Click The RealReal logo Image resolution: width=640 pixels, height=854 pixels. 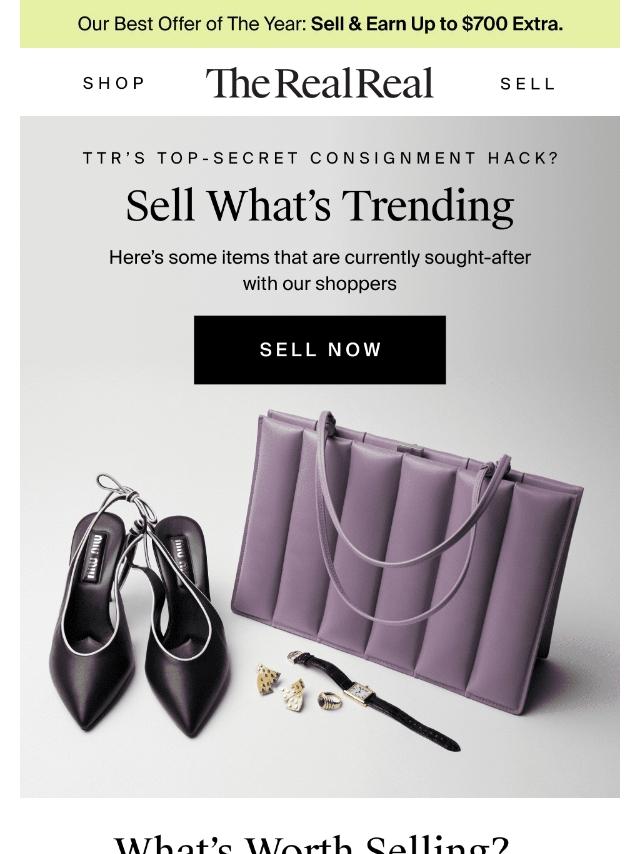pos(319,83)
